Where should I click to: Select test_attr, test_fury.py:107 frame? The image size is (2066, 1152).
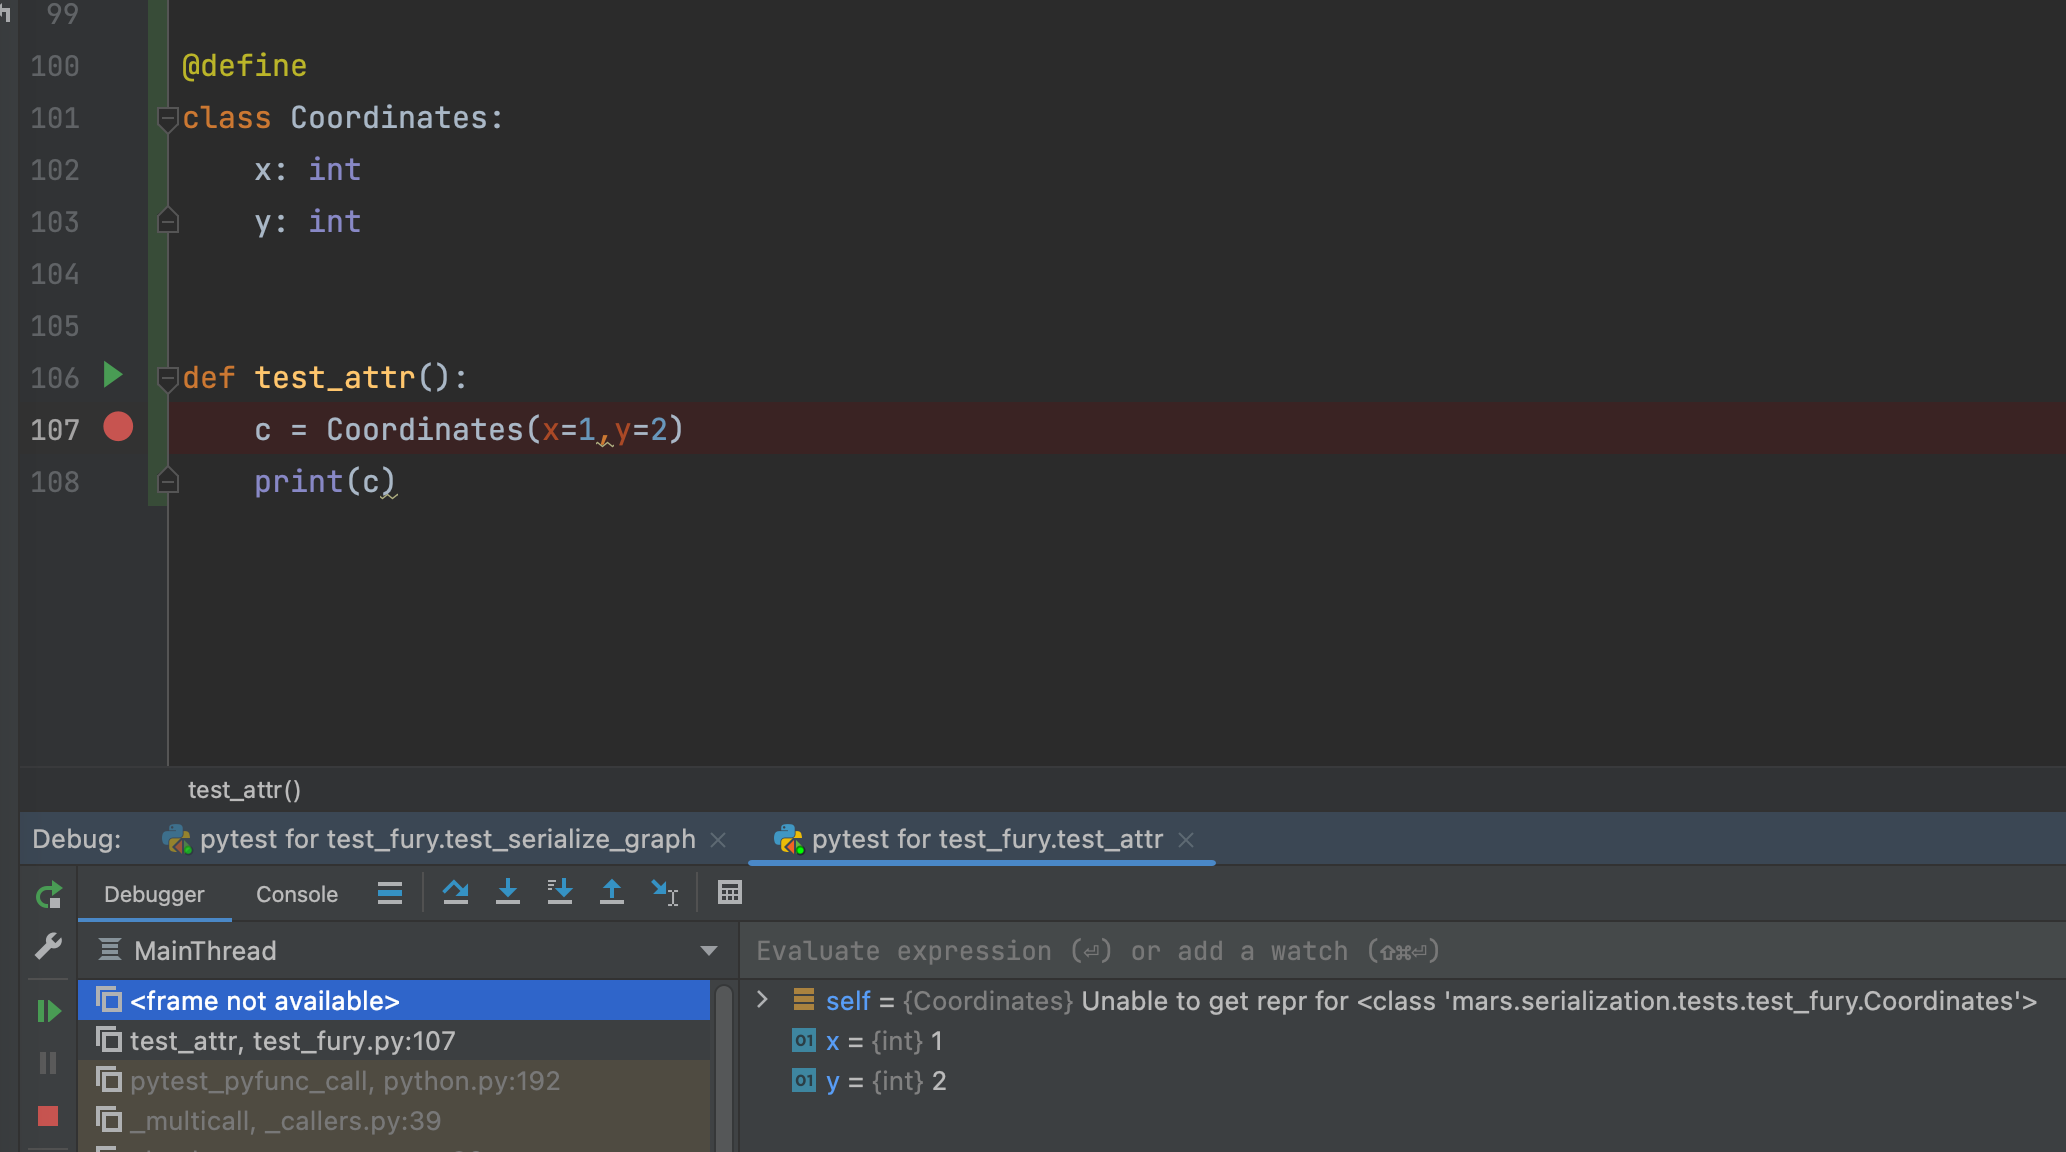tap(394, 1041)
